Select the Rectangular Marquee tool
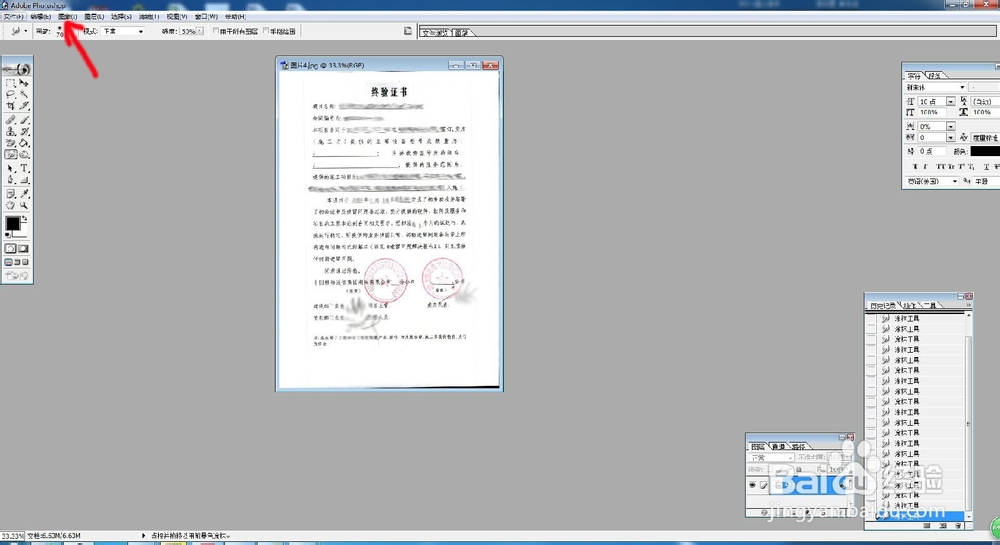The height and width of the screenshot is (545, 1000). coord(10,83)
